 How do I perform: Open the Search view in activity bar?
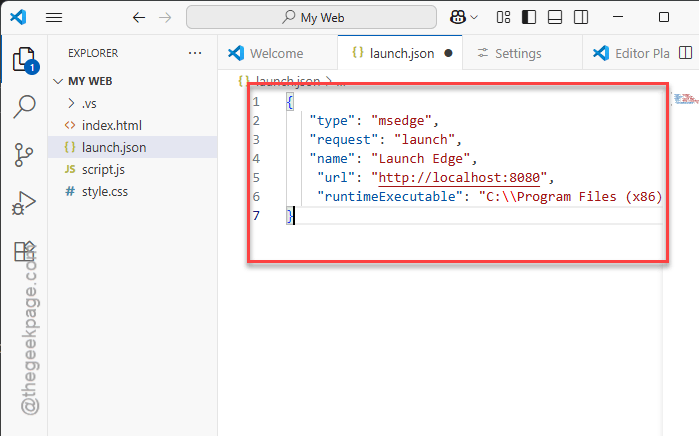(x=23, y=107)
